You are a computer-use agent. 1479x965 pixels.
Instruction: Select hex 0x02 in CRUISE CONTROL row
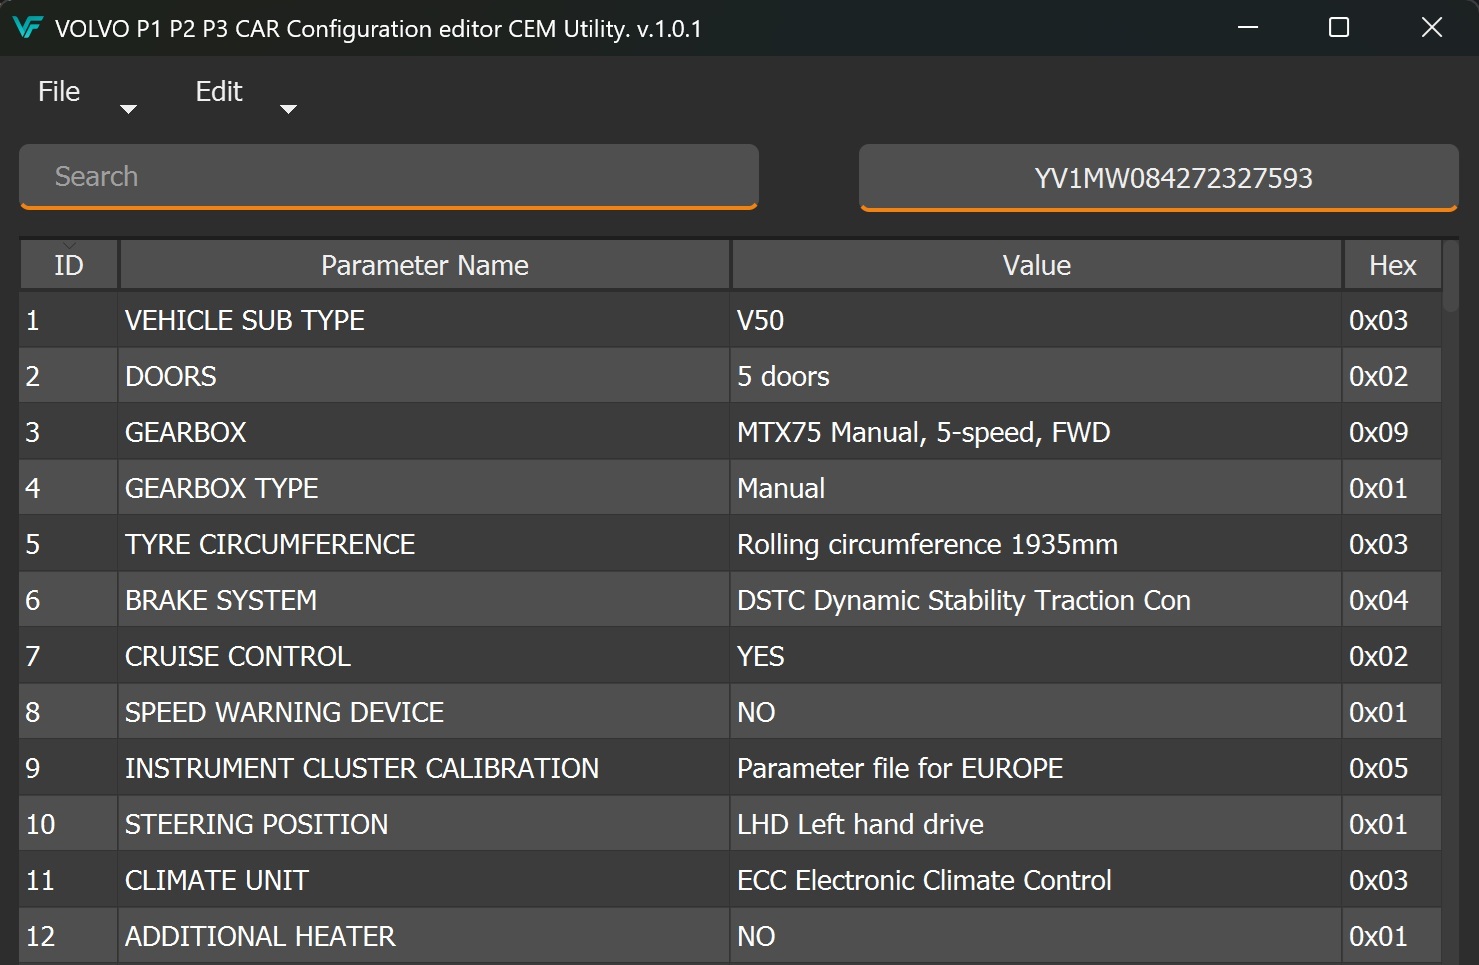[1392, 656]
